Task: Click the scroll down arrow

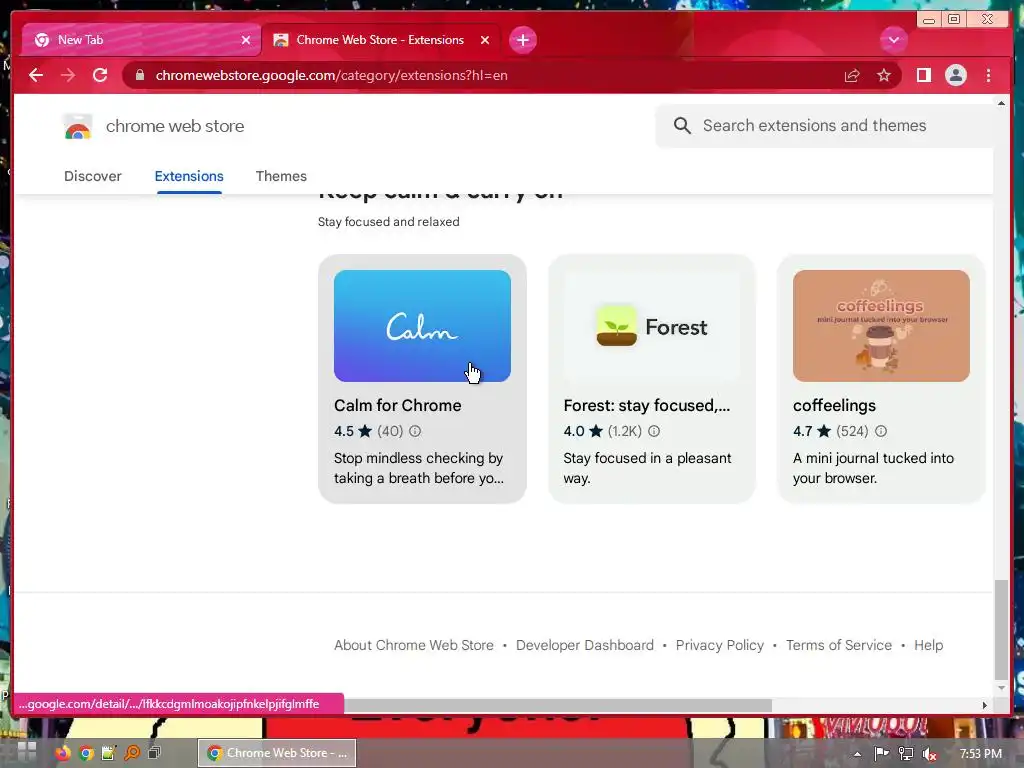Action: tap(1001, 688)
